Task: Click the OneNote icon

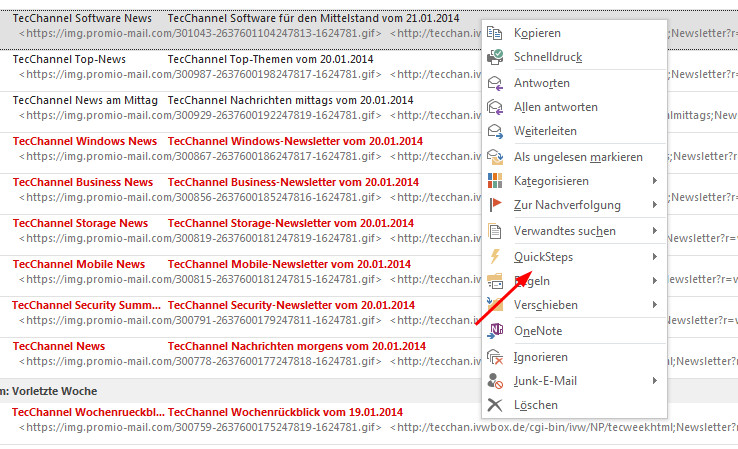Action: 495,331
